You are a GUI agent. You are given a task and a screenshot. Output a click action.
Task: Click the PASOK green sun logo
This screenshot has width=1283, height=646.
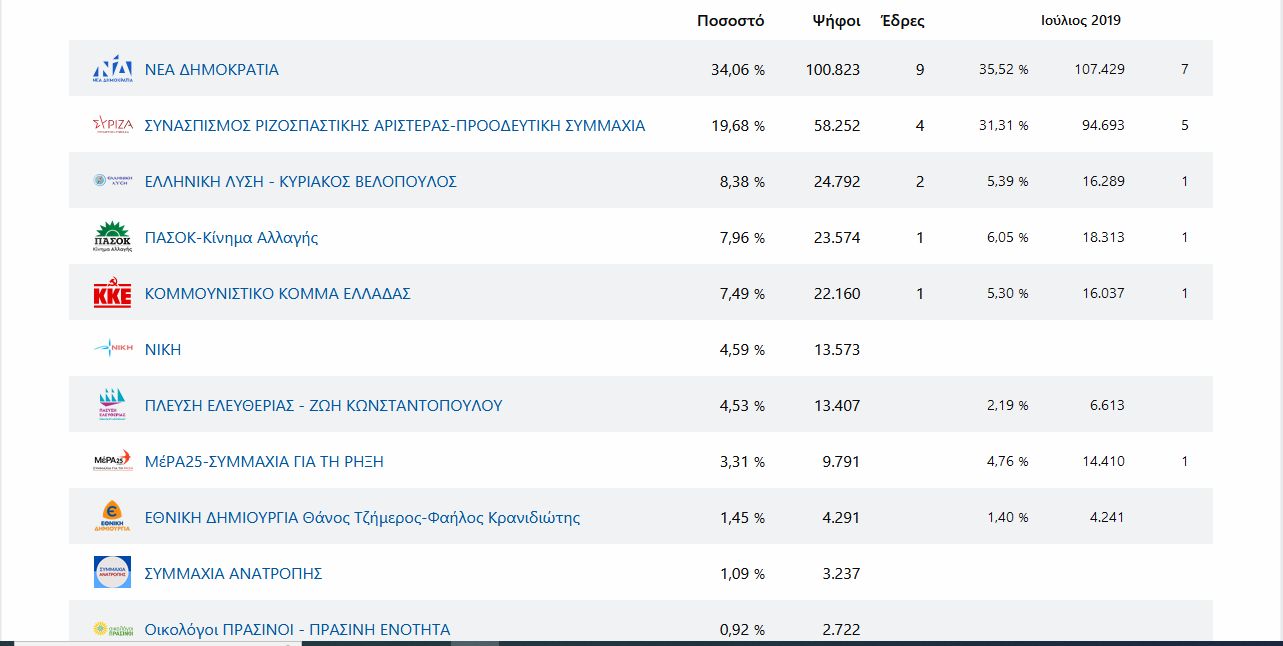coord(112,237)
